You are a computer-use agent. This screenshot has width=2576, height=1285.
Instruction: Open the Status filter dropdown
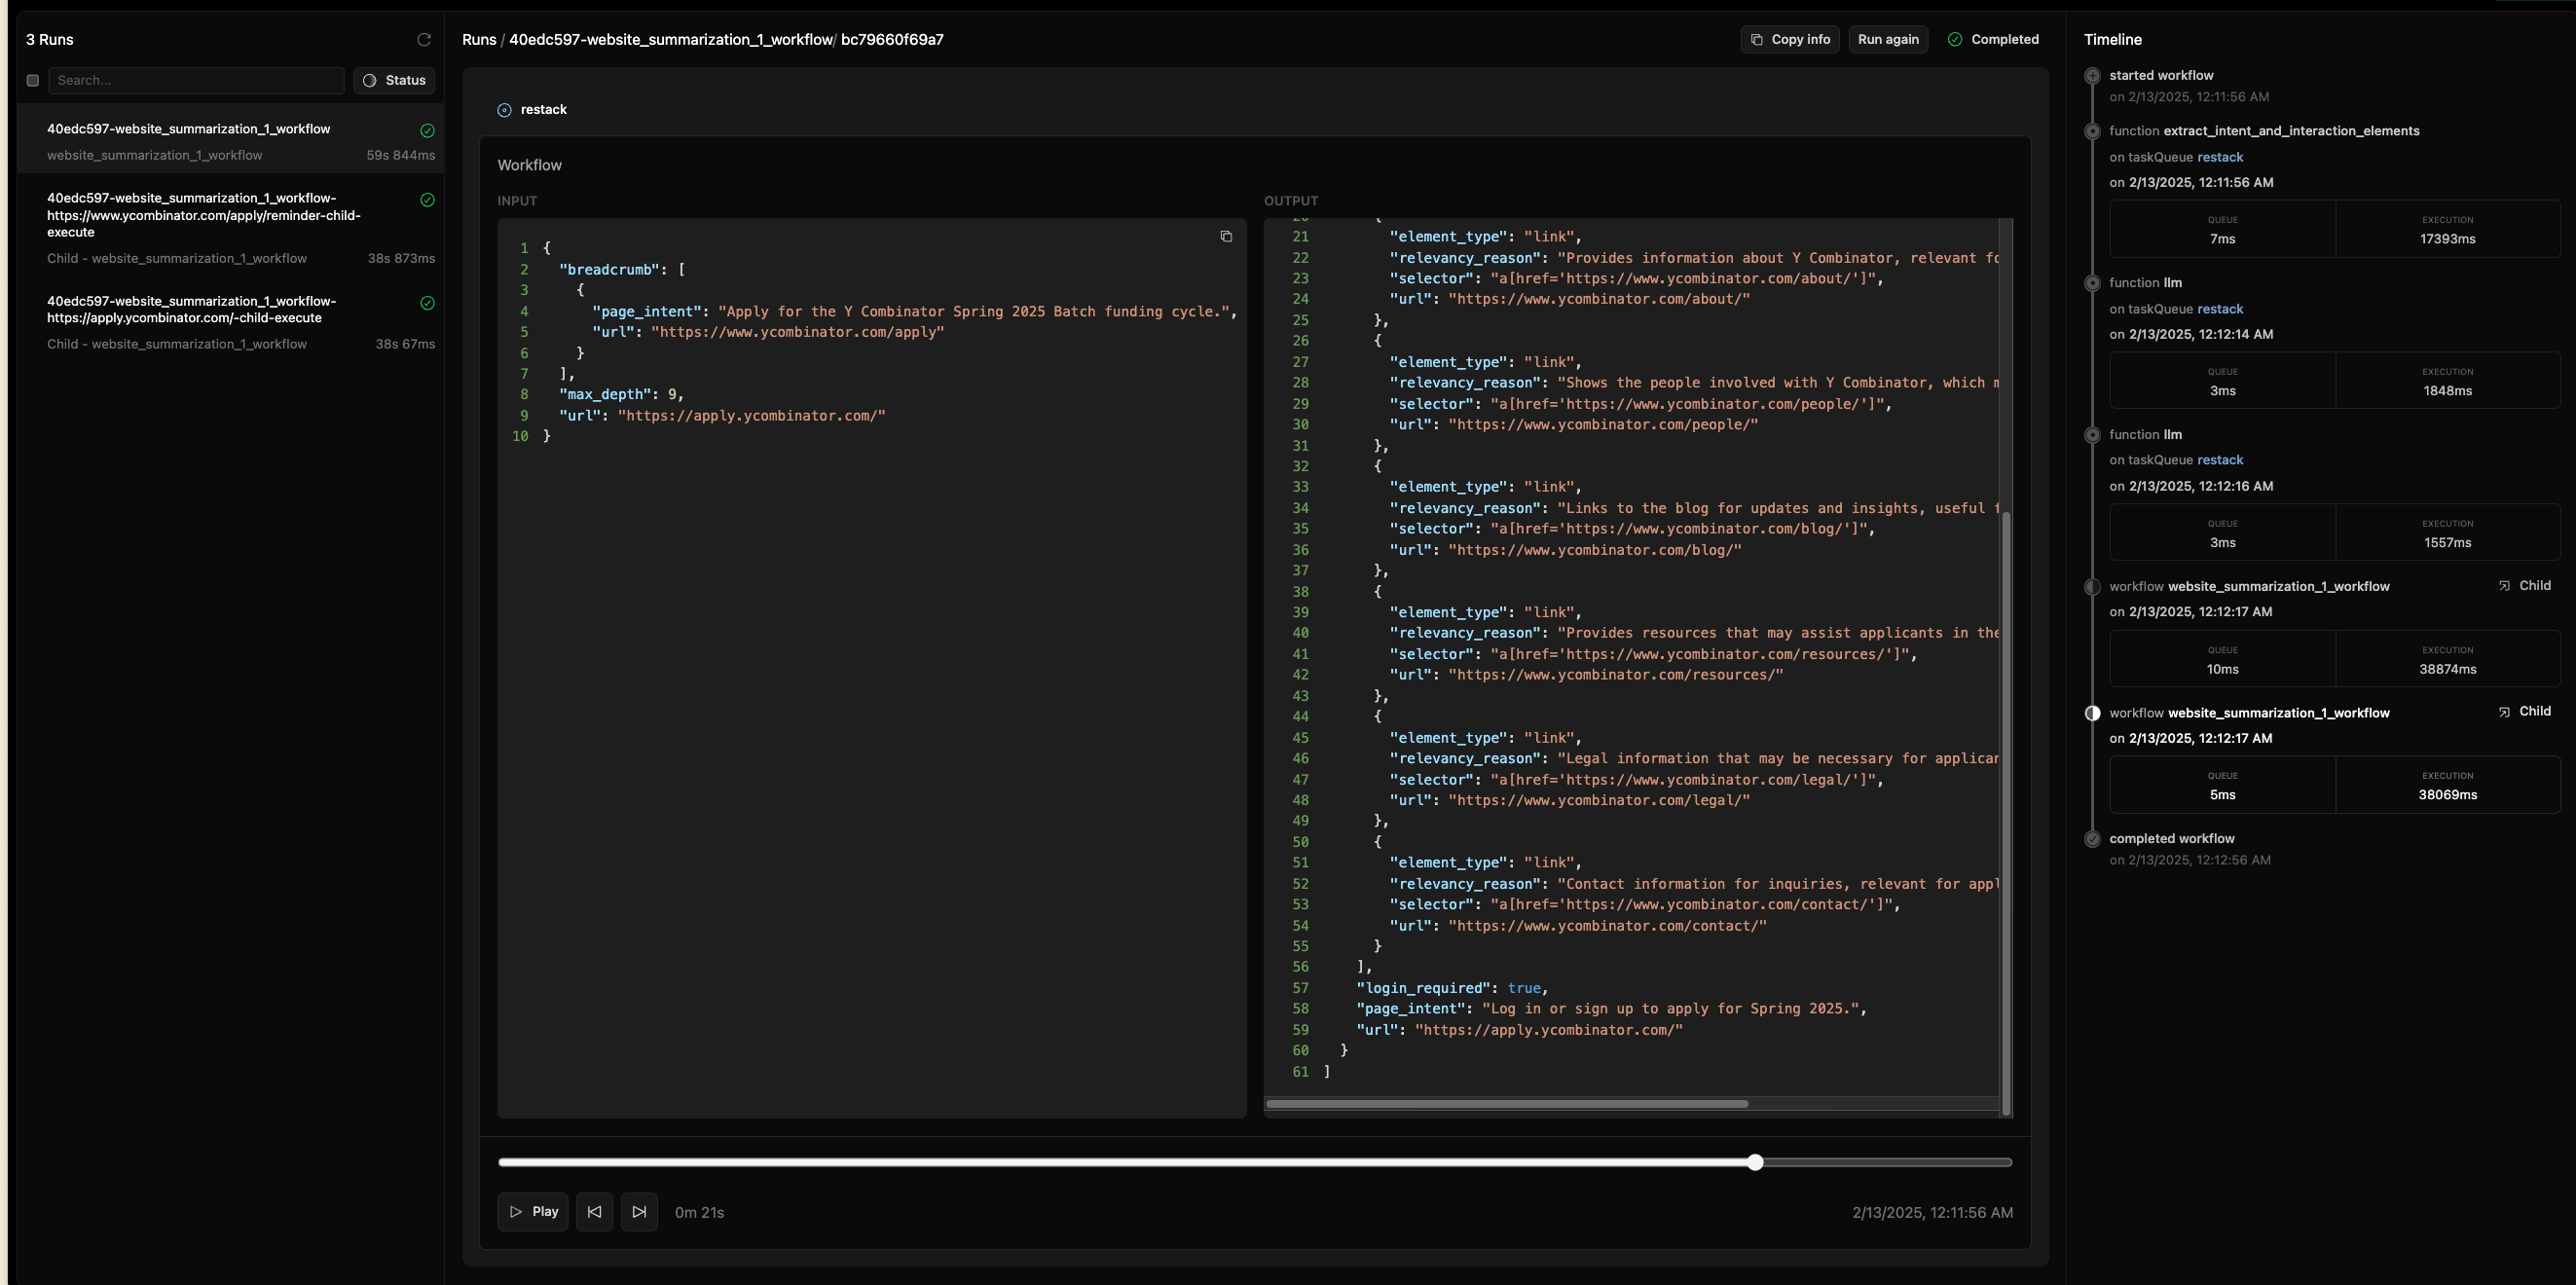(x=394, y=81)
